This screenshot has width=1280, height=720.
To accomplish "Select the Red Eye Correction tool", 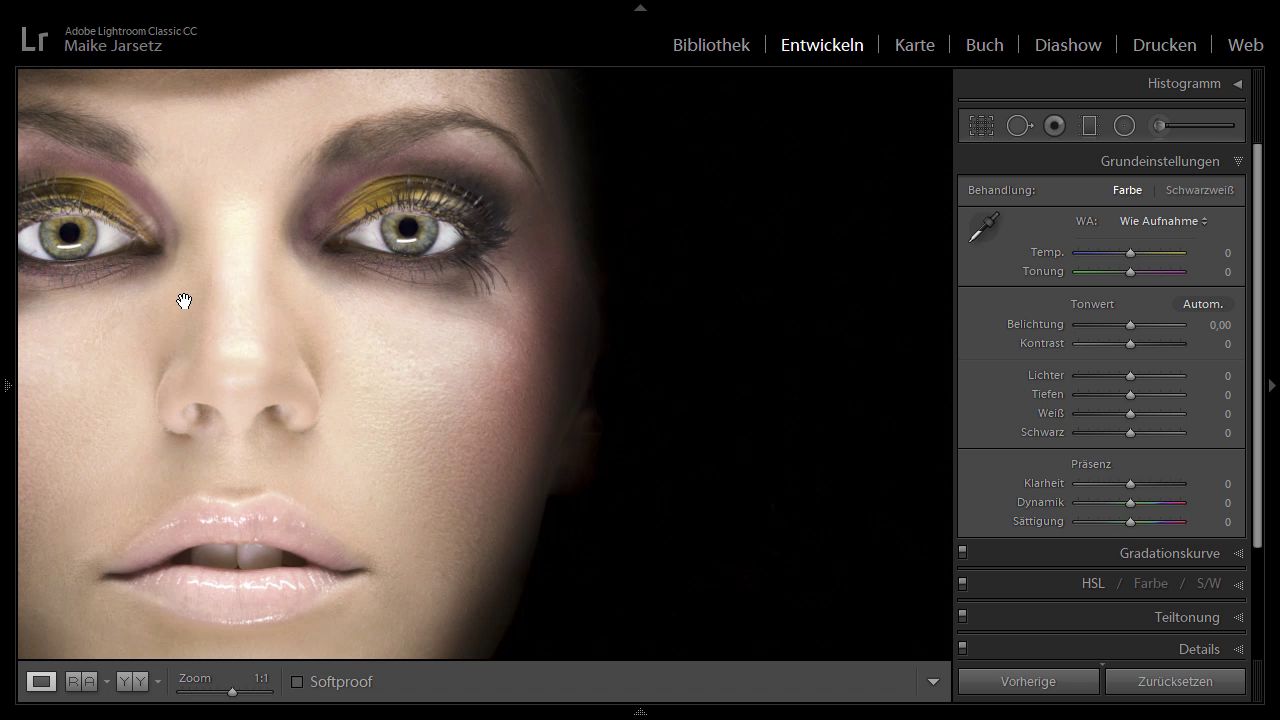I will 1055,125.
